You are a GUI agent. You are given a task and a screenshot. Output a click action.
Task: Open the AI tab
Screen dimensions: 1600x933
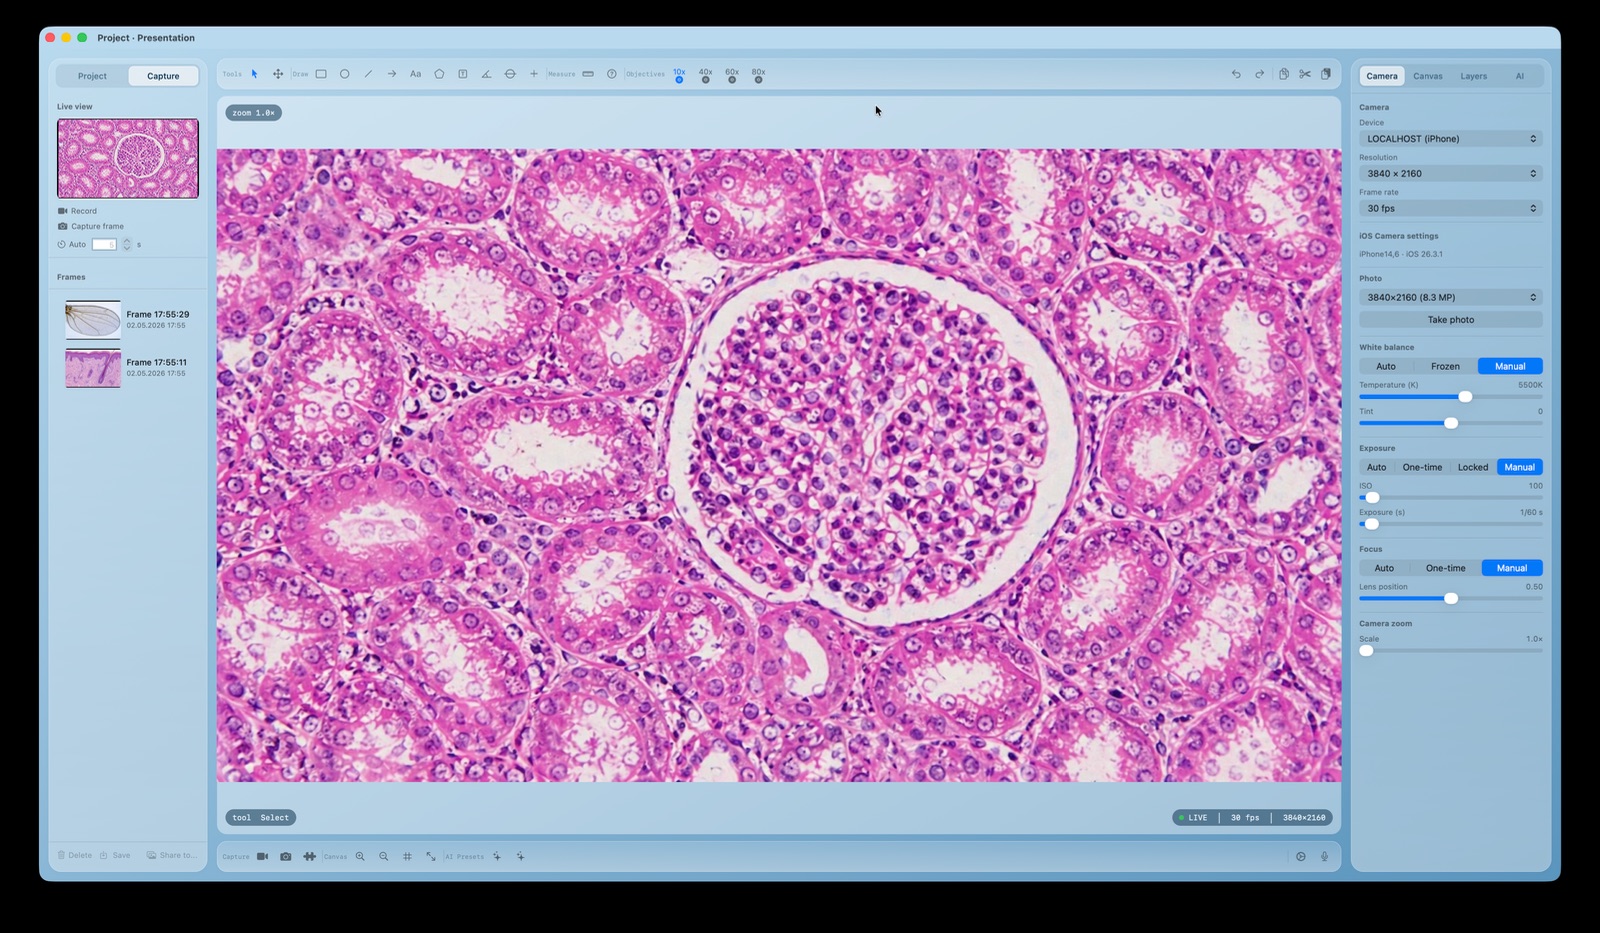pos(1519,76)
